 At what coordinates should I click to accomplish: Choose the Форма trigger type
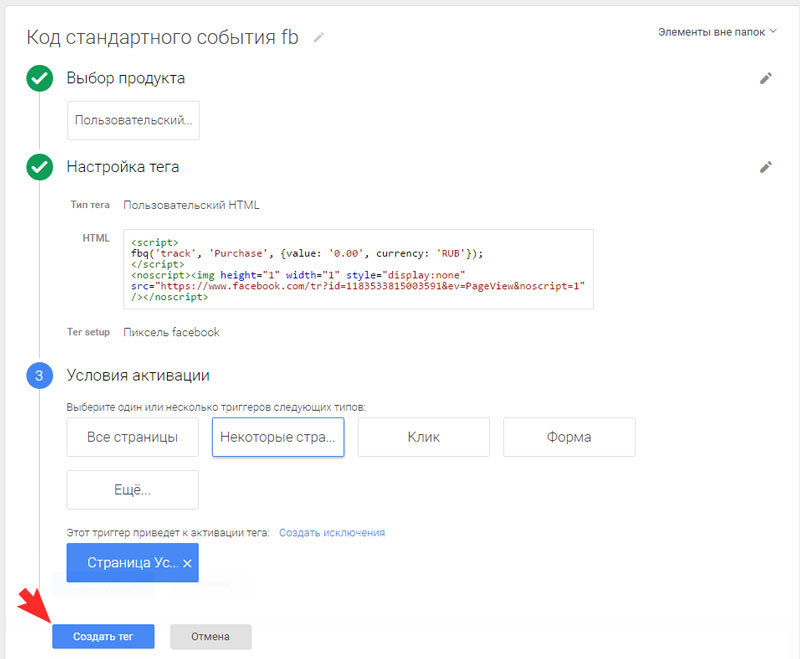point(569,437)
